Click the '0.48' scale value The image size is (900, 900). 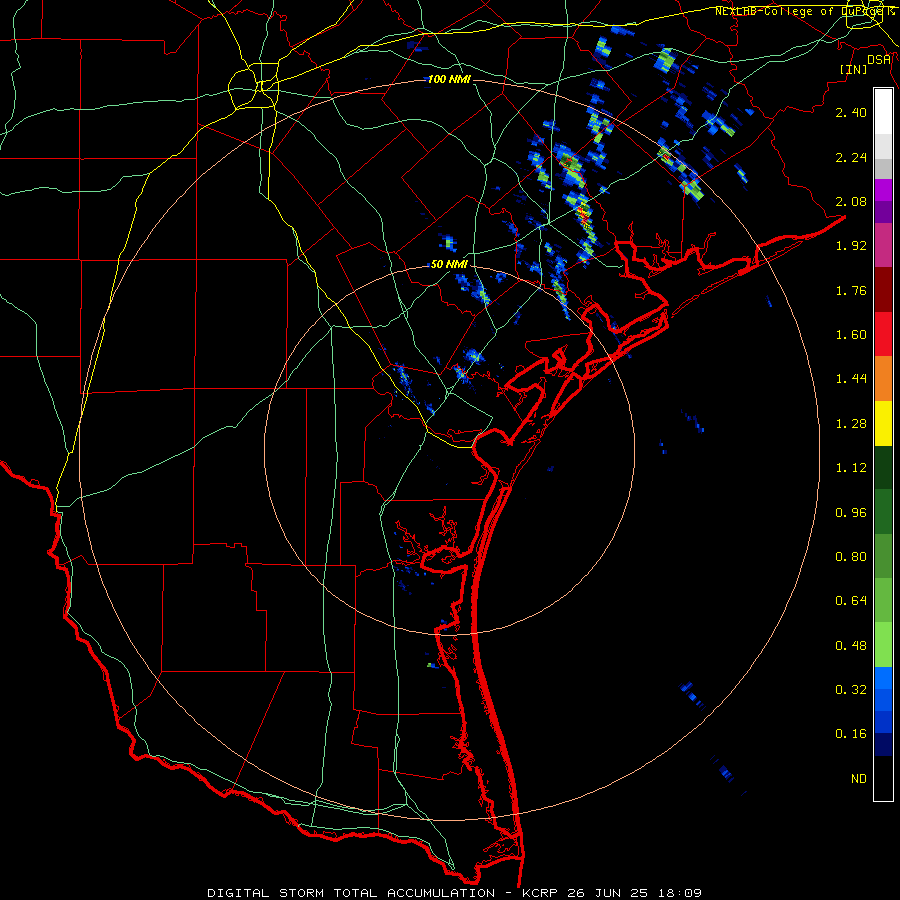click(x=851, y=646)
